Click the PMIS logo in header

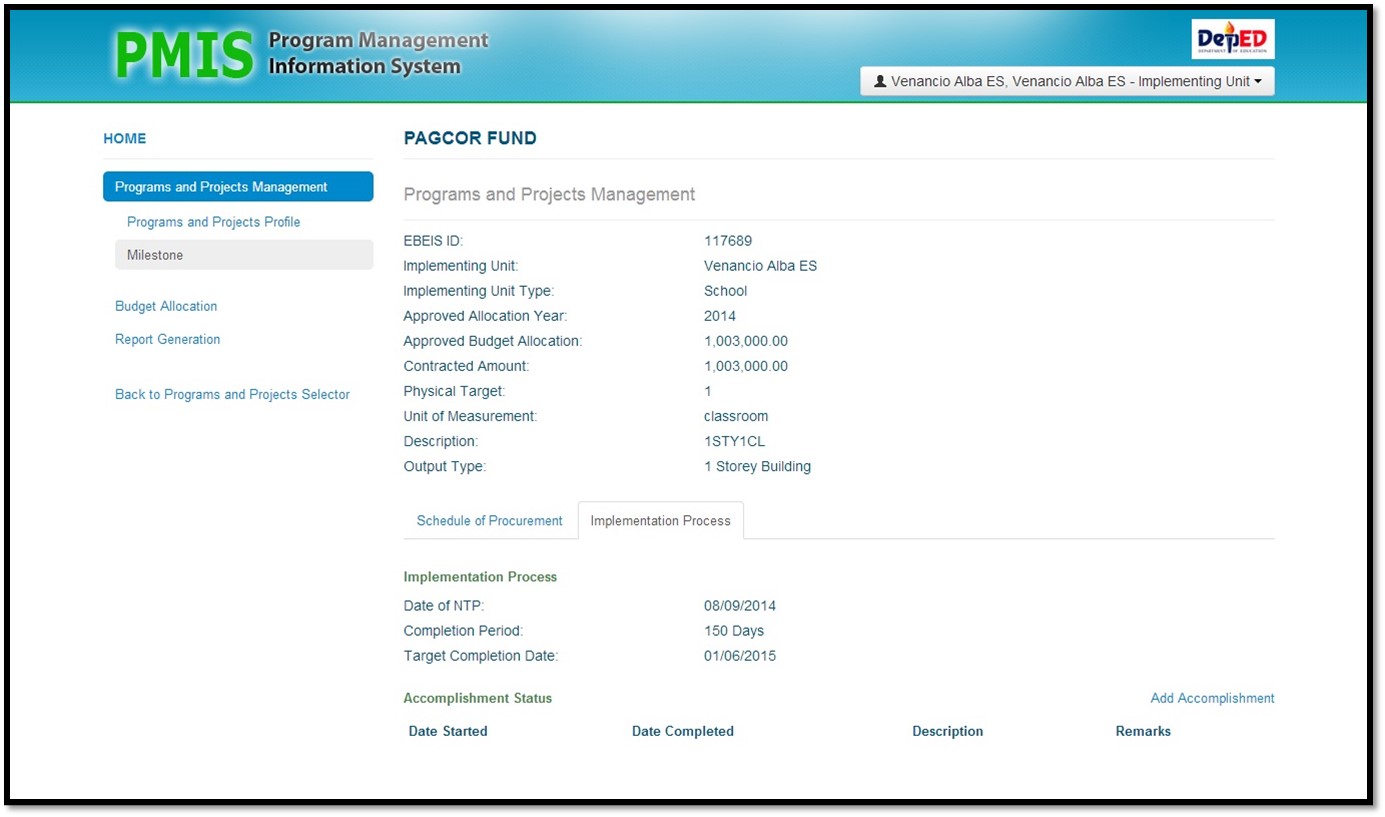(184, 55)
